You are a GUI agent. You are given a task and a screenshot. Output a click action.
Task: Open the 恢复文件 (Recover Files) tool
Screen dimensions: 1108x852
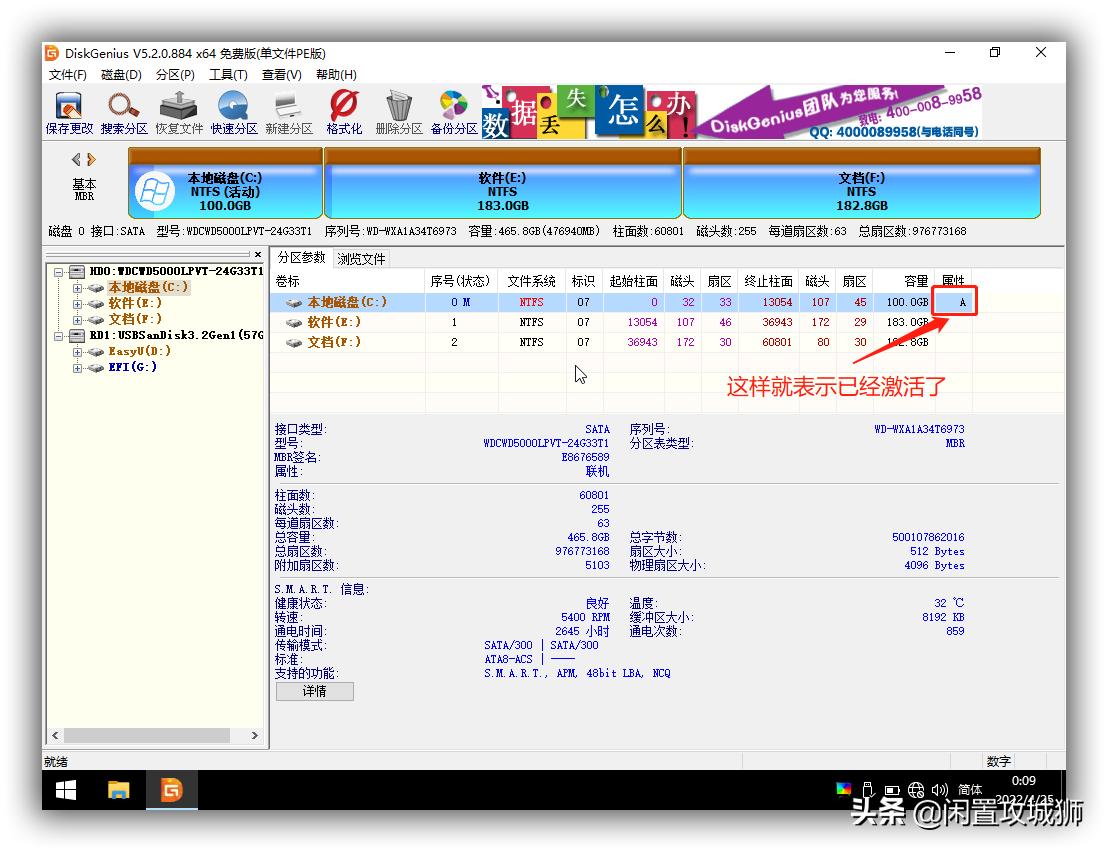click(x=177, y=111)
